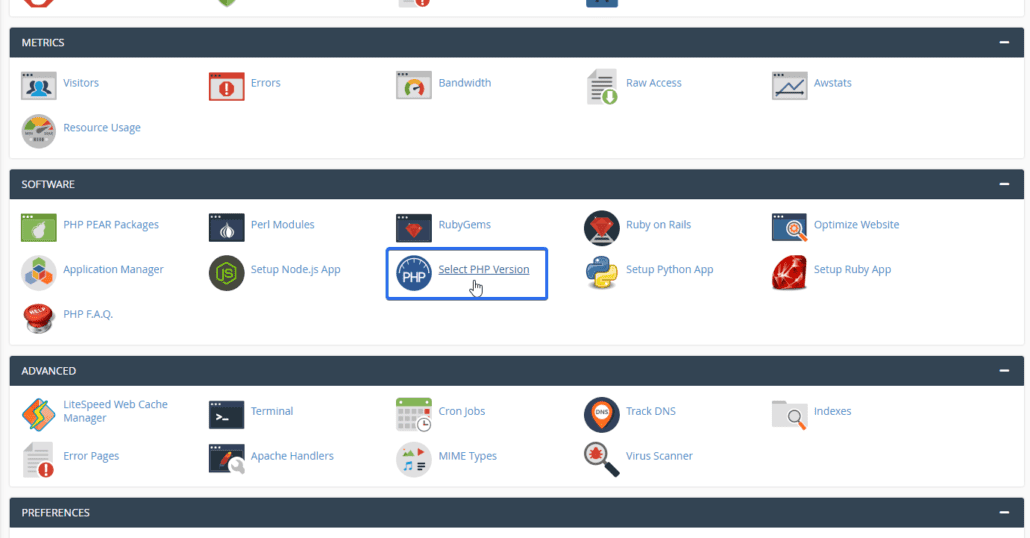Open the Visitors link
The width and height of the screenshot is (1030, 538).
[81, 83]
